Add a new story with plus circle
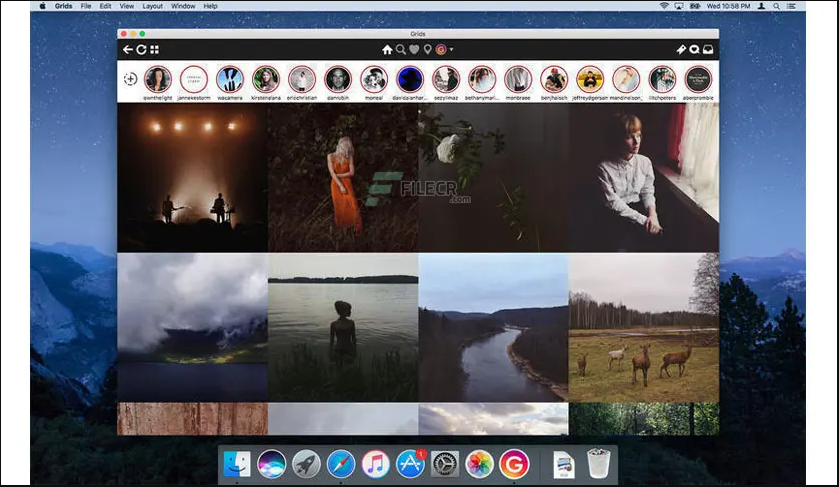The width and height of the screenshot is (839, 487). (x=130, y=79)
